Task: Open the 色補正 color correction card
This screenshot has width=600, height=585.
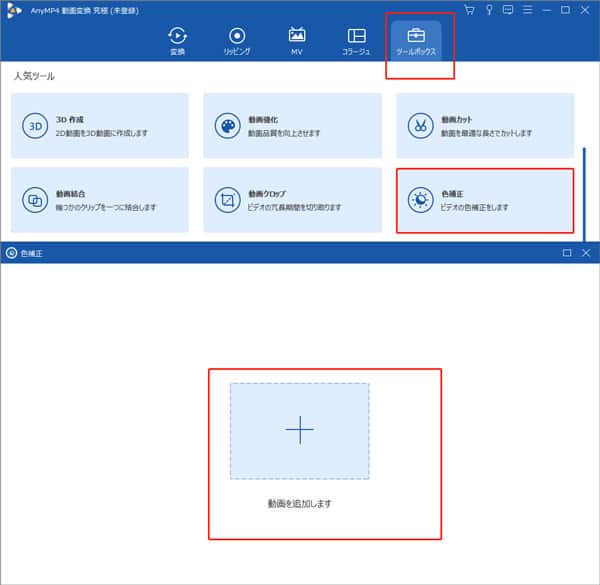Action: pyautogui.click(x=485, y=200)
